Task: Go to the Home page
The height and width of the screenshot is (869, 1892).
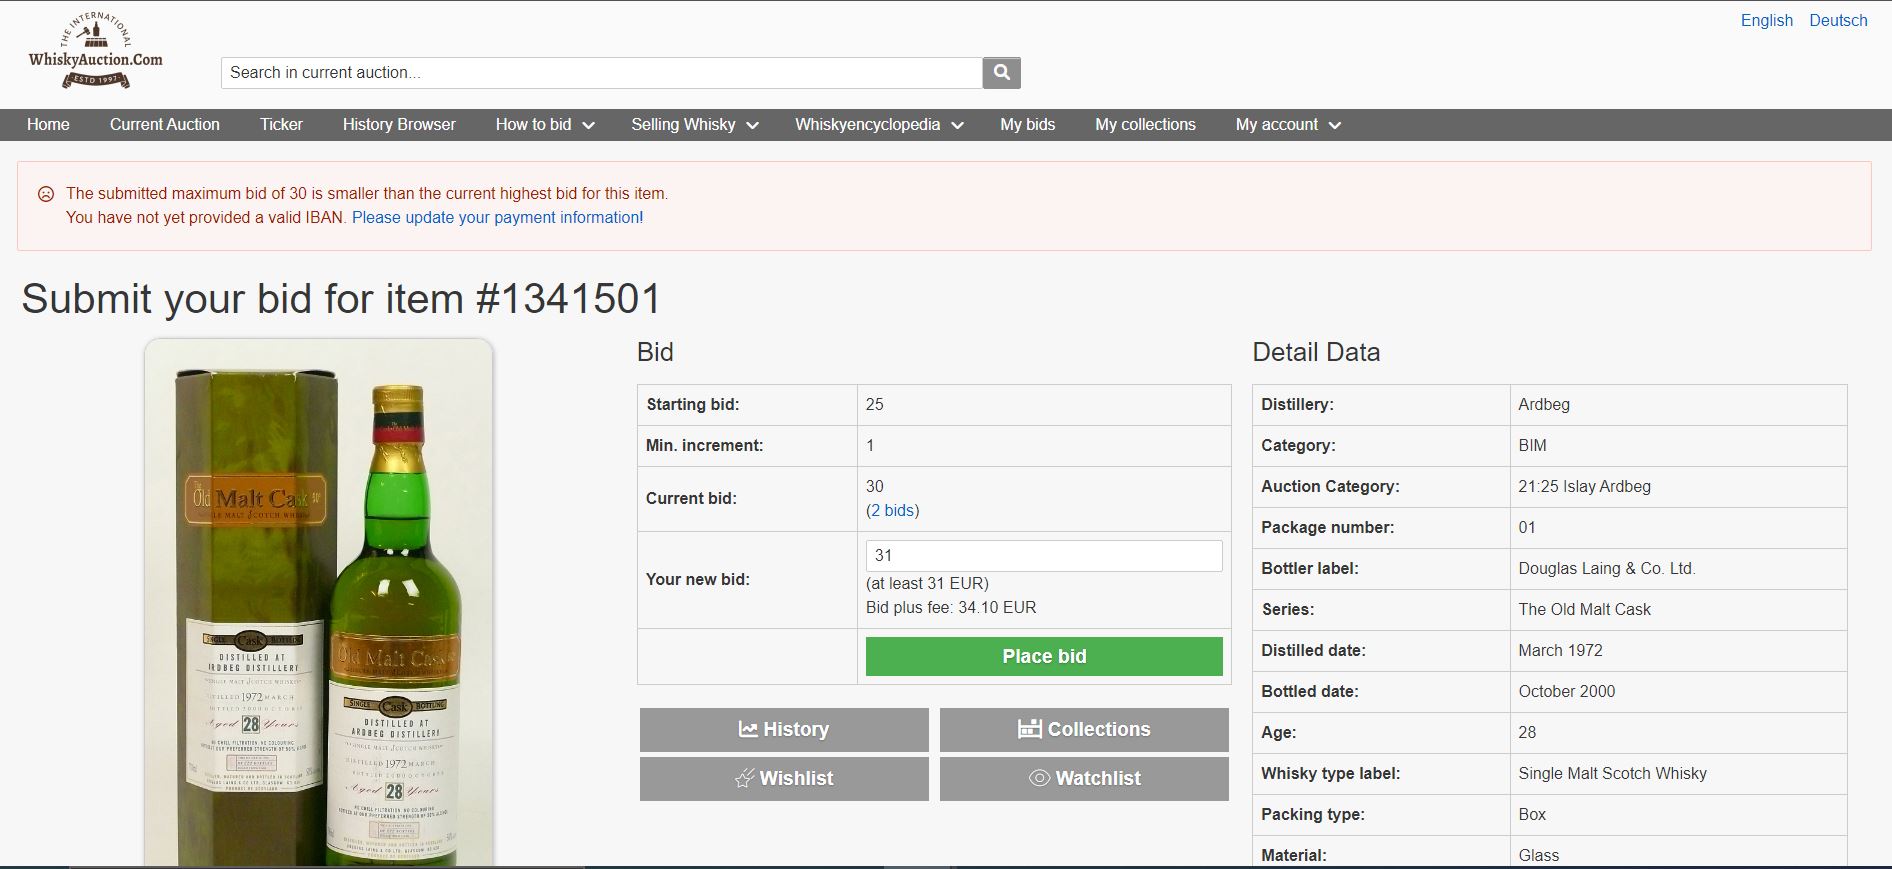Action: [x=48, y=125]
